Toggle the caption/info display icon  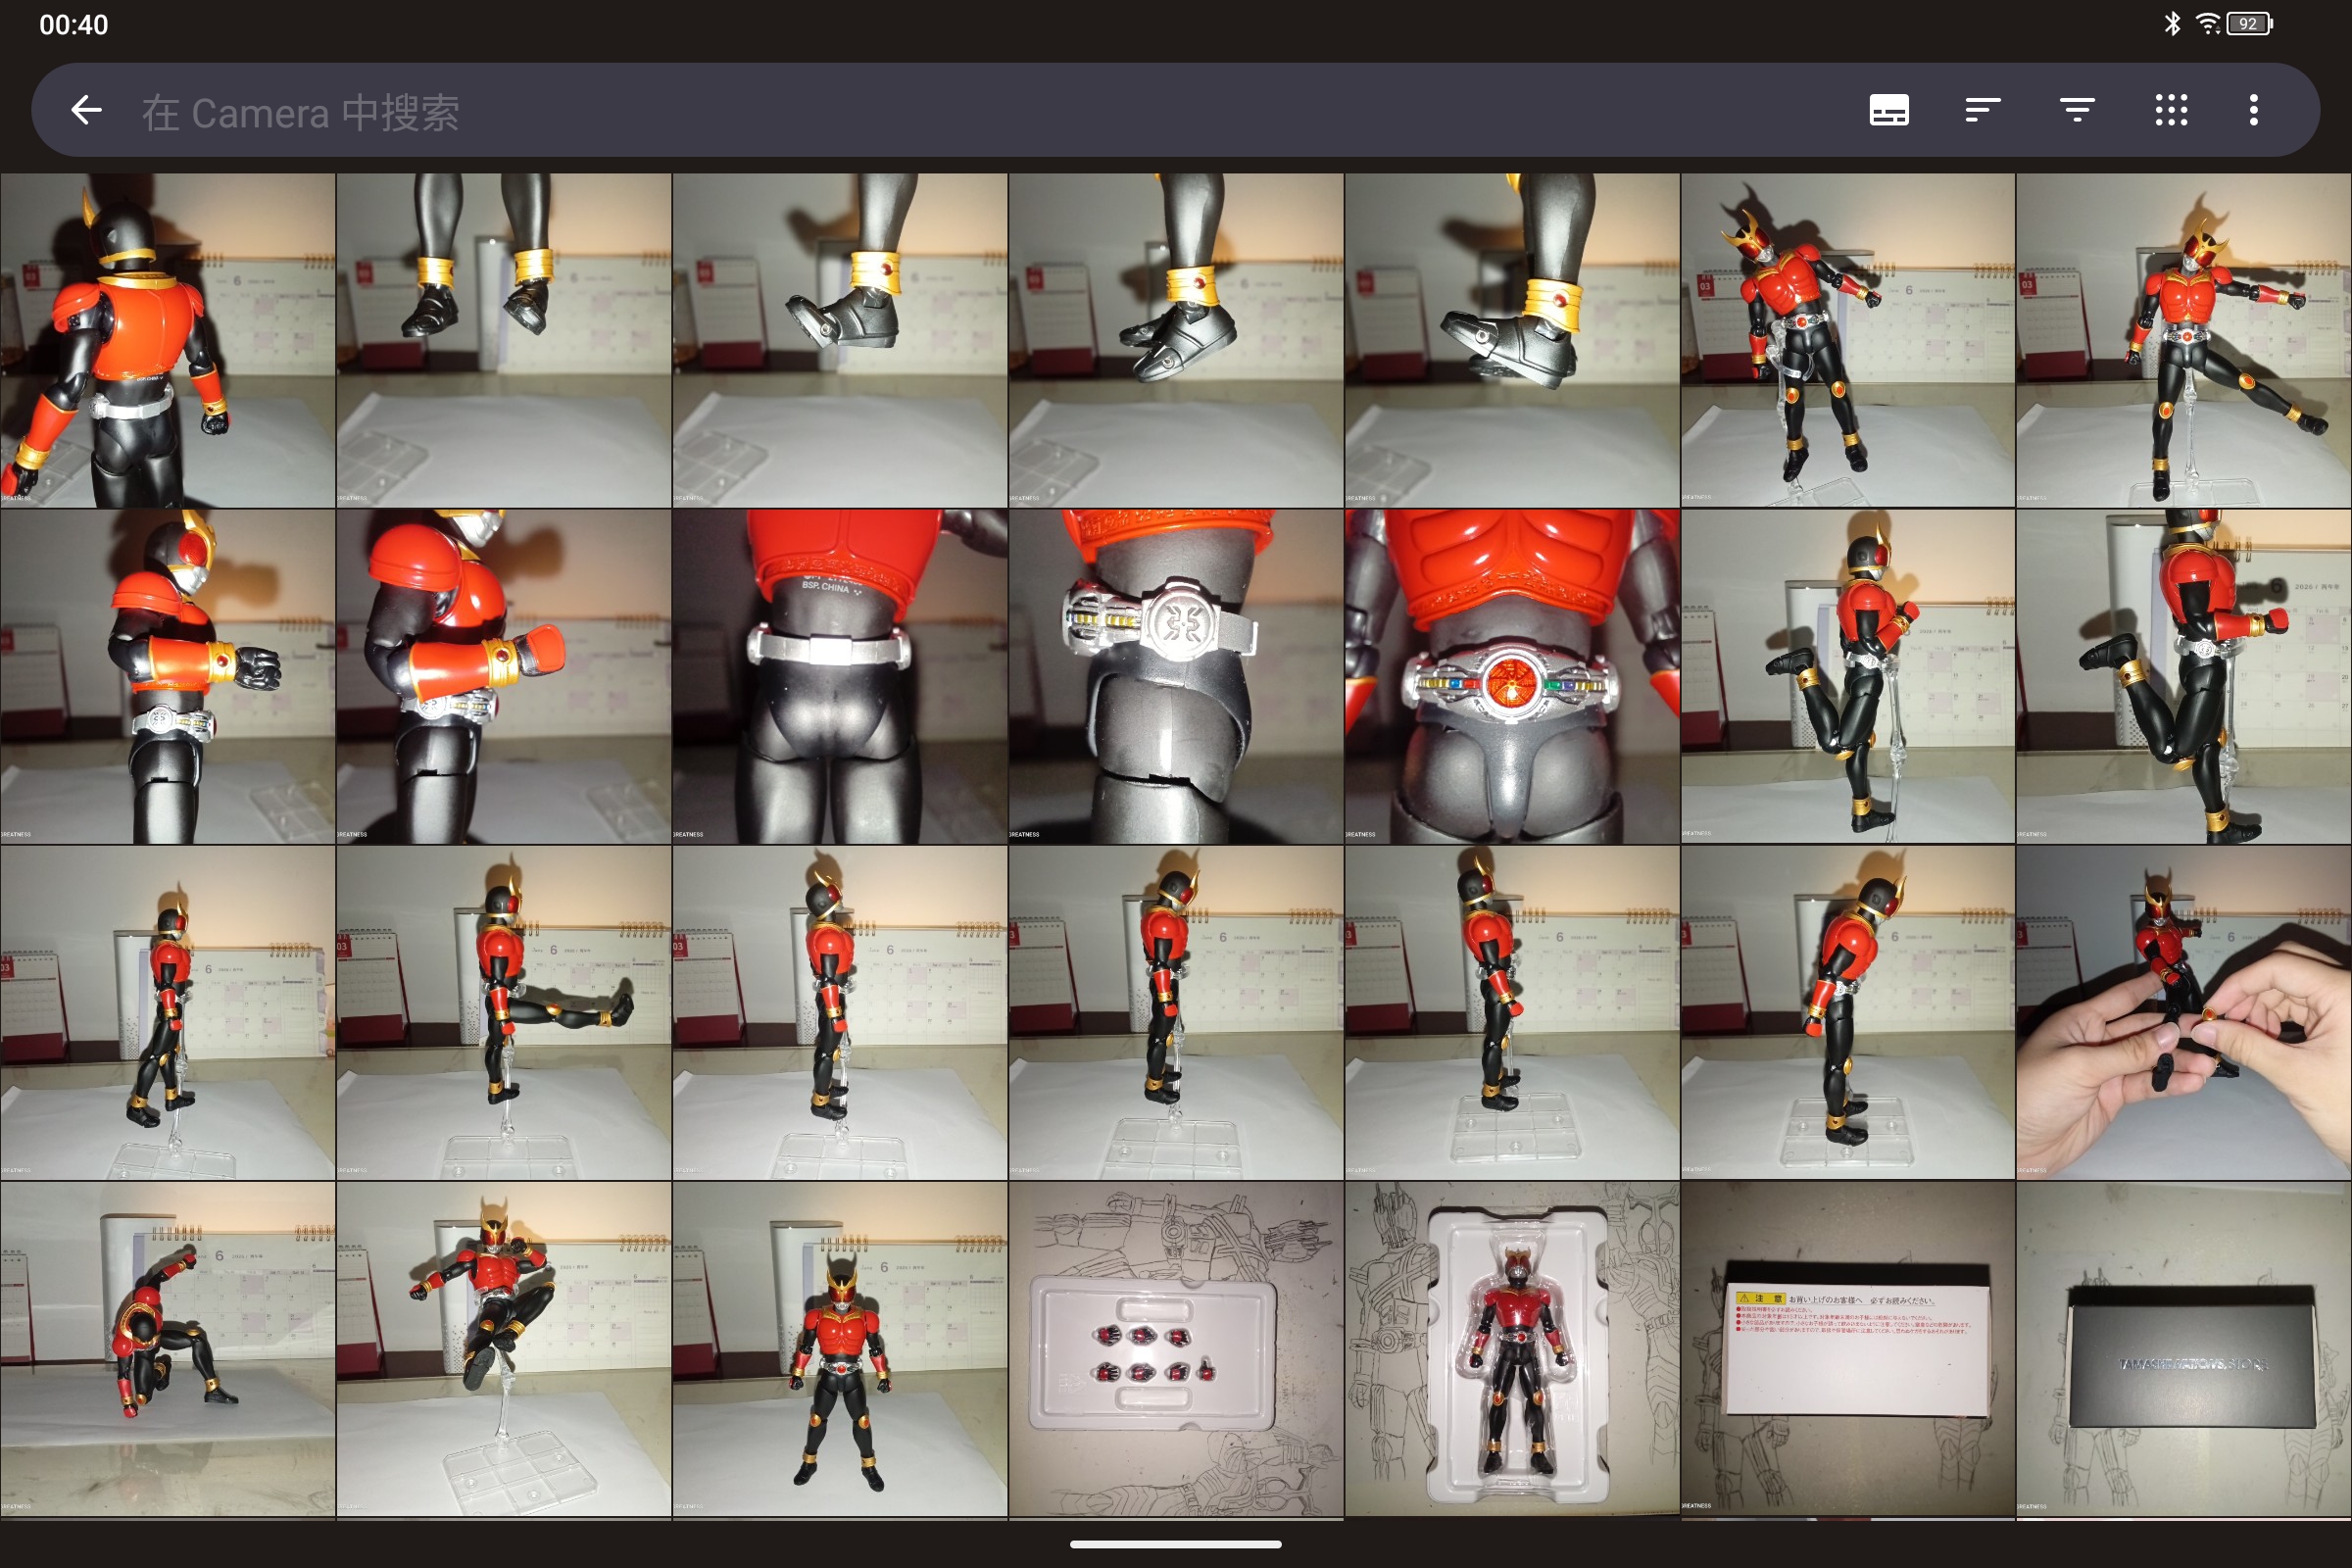click(1889, 110)
